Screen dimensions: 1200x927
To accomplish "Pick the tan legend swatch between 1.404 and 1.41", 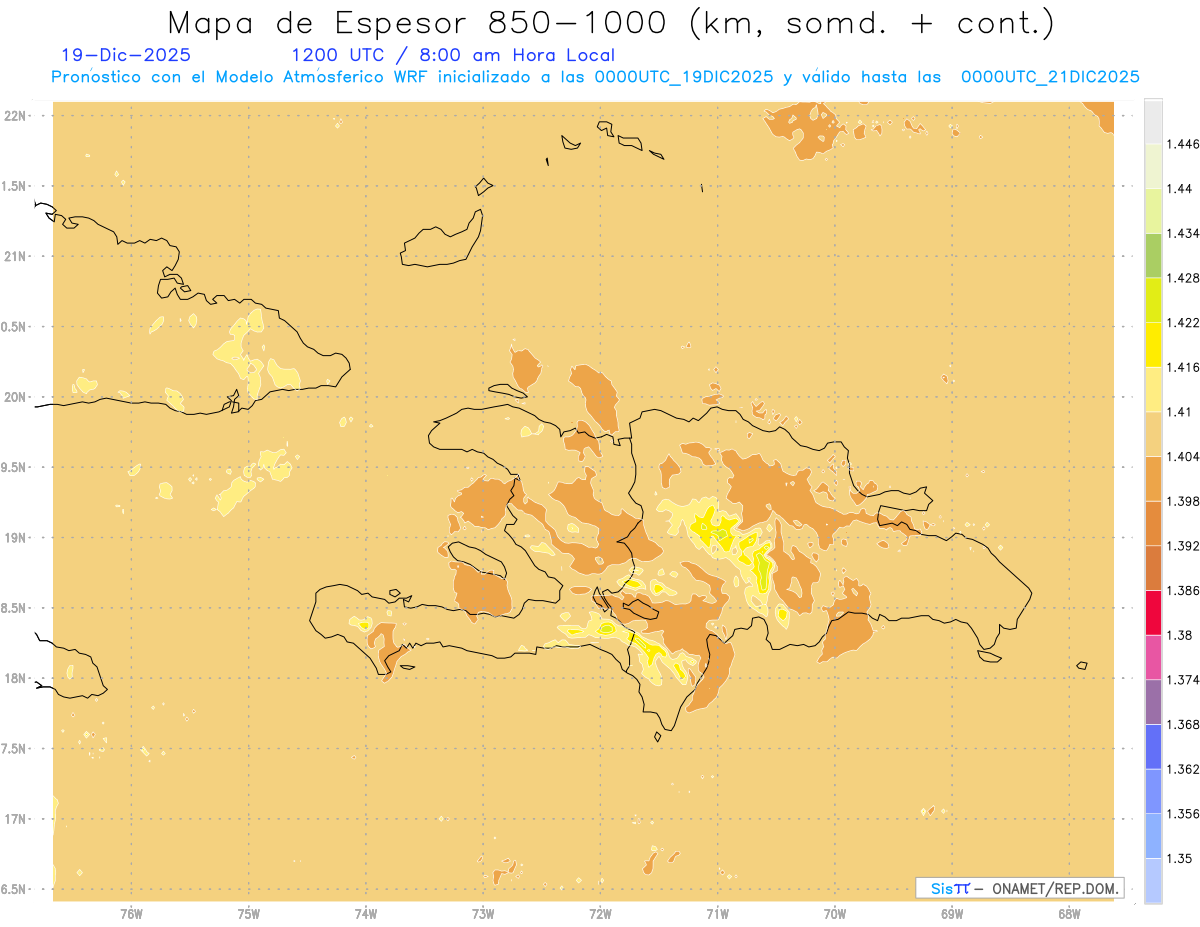I will [1153, 434].
